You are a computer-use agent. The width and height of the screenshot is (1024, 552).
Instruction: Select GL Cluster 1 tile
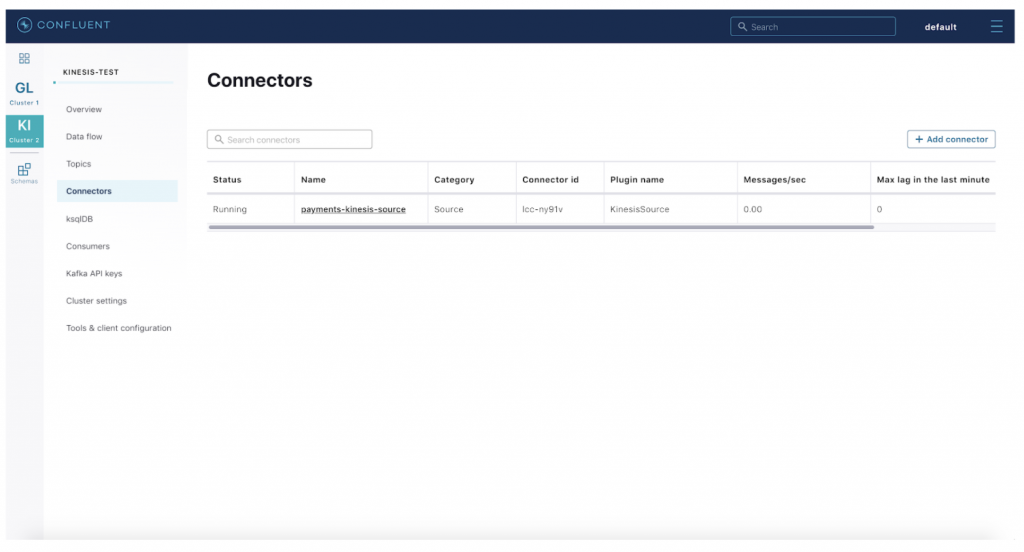click(x=24, y=93)
